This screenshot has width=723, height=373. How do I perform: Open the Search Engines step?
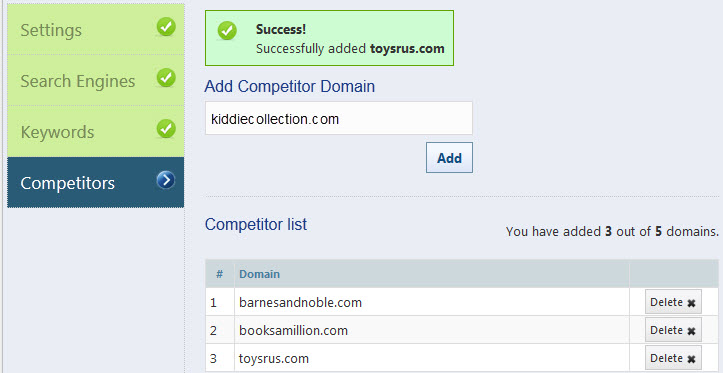(95, 80)
